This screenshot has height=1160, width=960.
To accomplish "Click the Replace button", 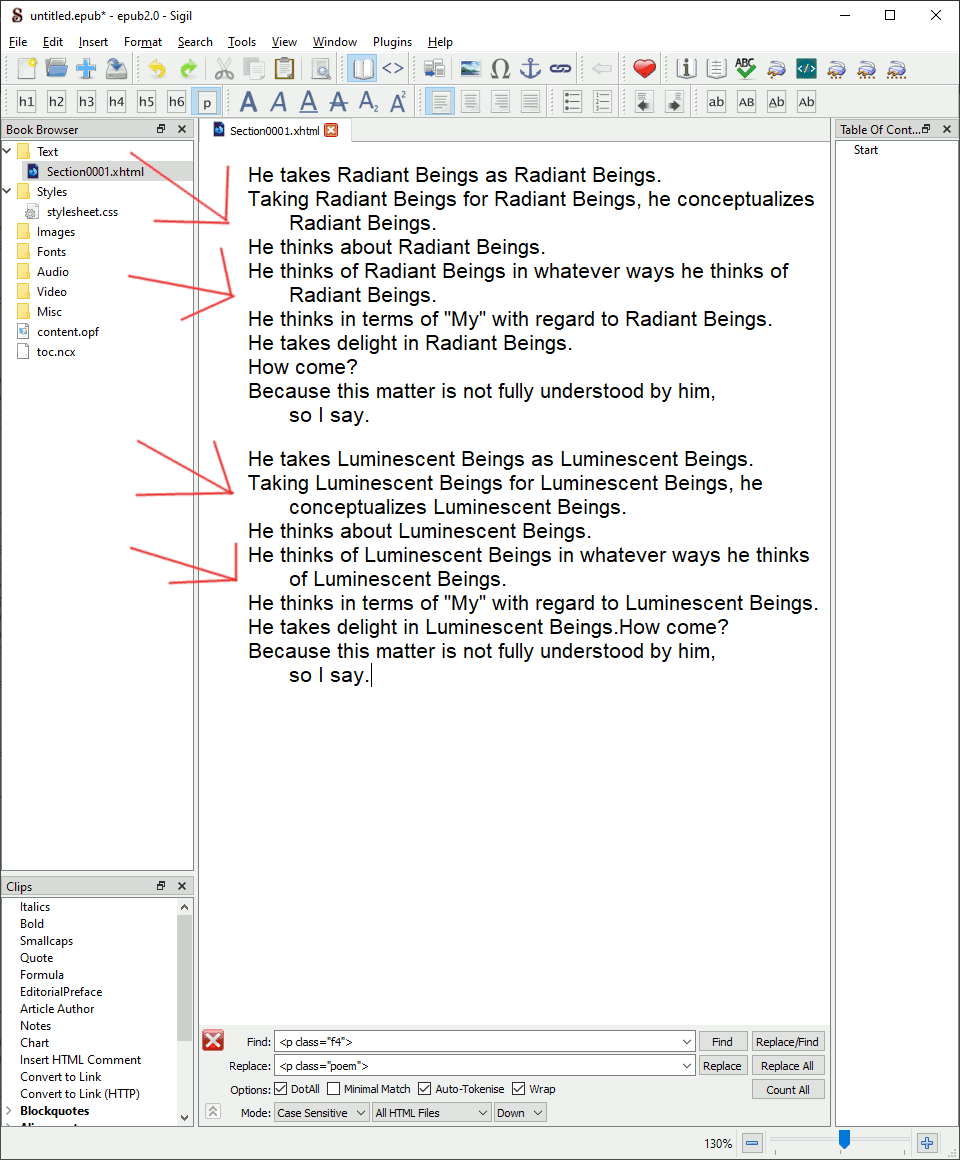I will coord(722,1066).
